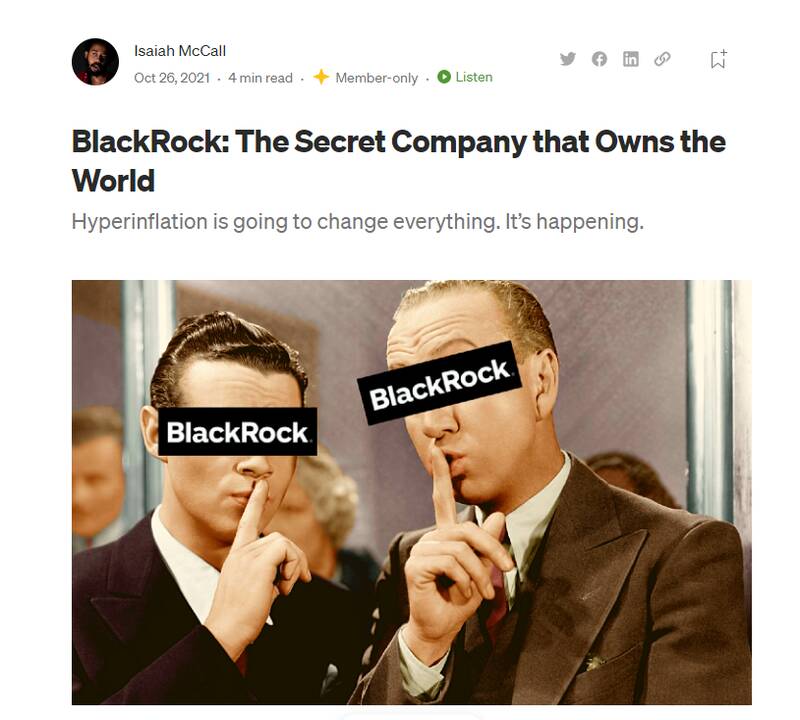Viewport: 800px width, 720px height.
Task: Click the right man's raised finger
Action: (443, 487)
